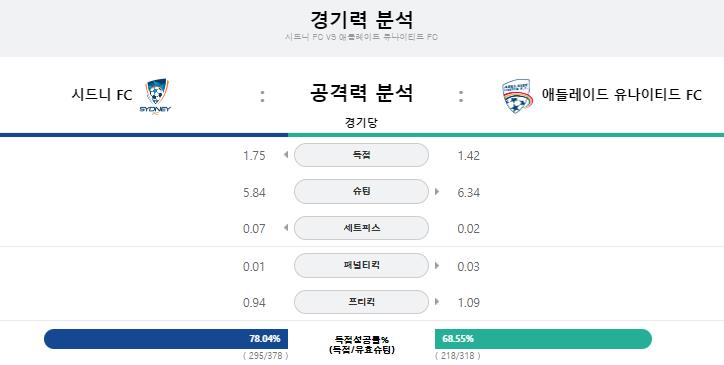Click the 애들레이드 유나이티드 FC team name
This screenshot has width=724, height=365.
click(x=622, y=95)
